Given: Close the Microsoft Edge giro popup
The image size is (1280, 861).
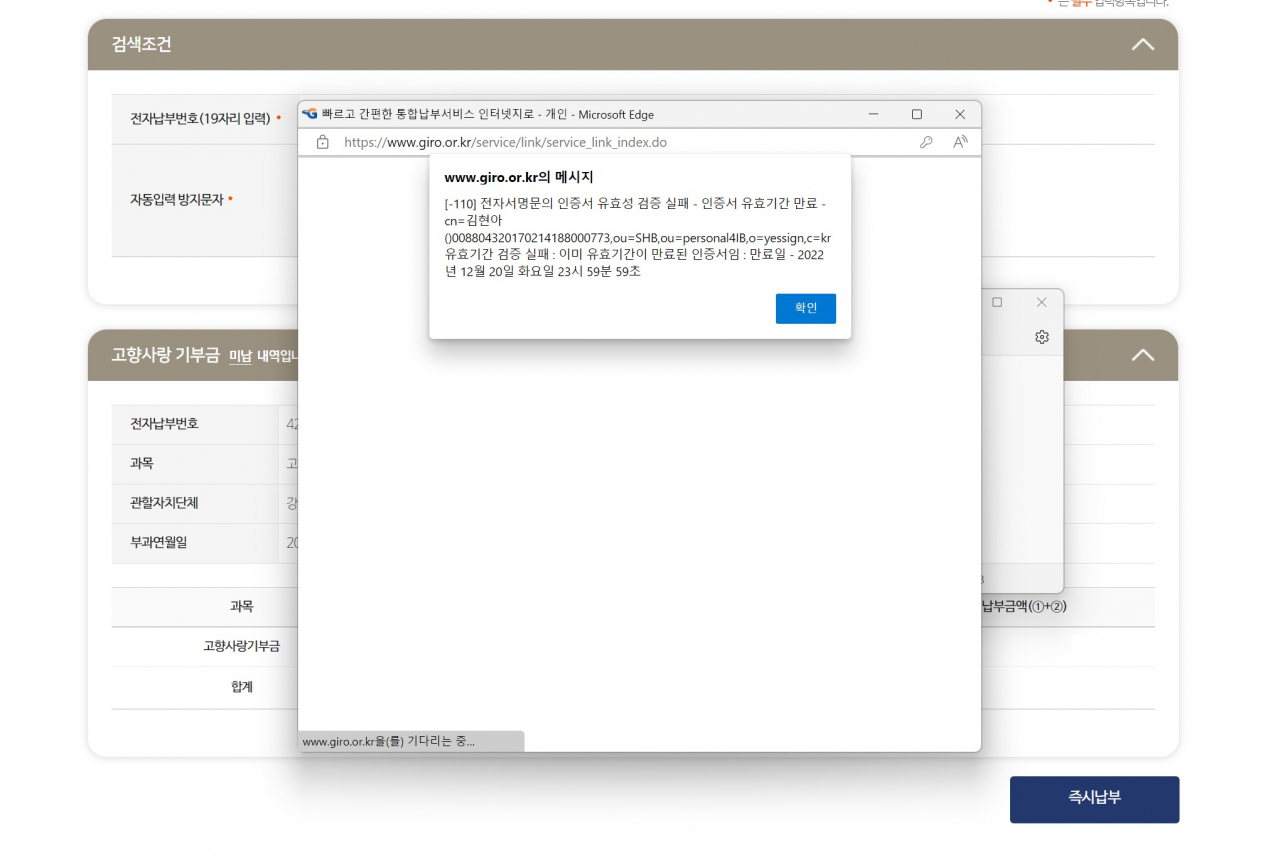Looking at the screenshot, I should [960, 114].
